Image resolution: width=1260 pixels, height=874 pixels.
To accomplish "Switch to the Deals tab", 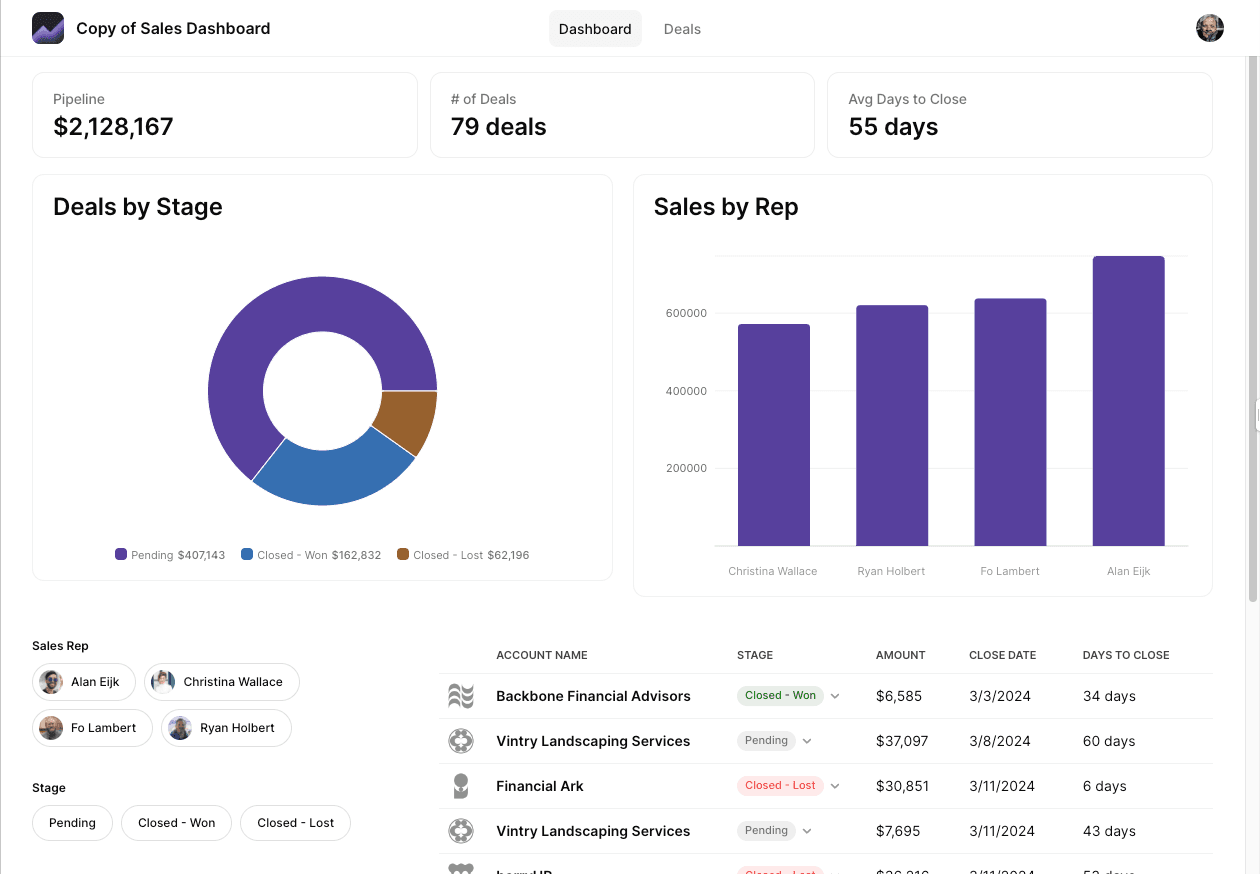I will click(682, 28).
